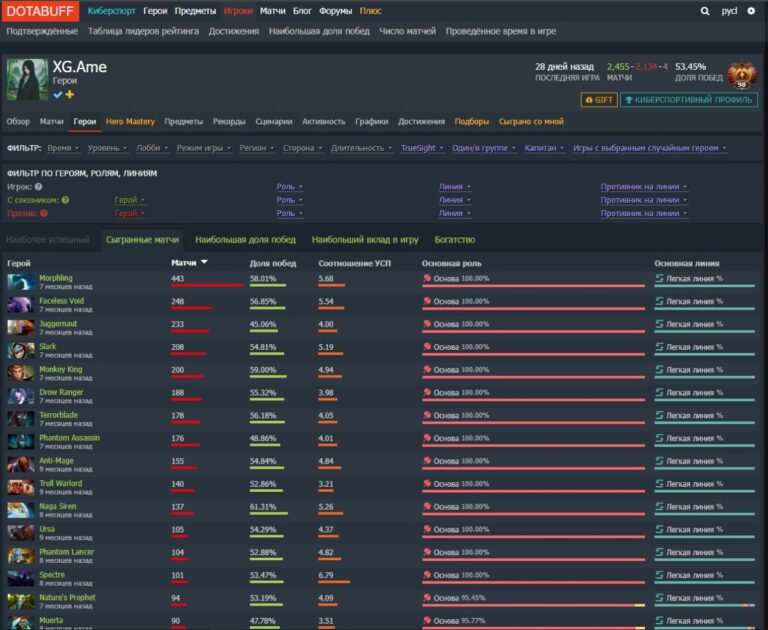
Task: Click the Spectre hero portrait
Action: pos(21,578)
